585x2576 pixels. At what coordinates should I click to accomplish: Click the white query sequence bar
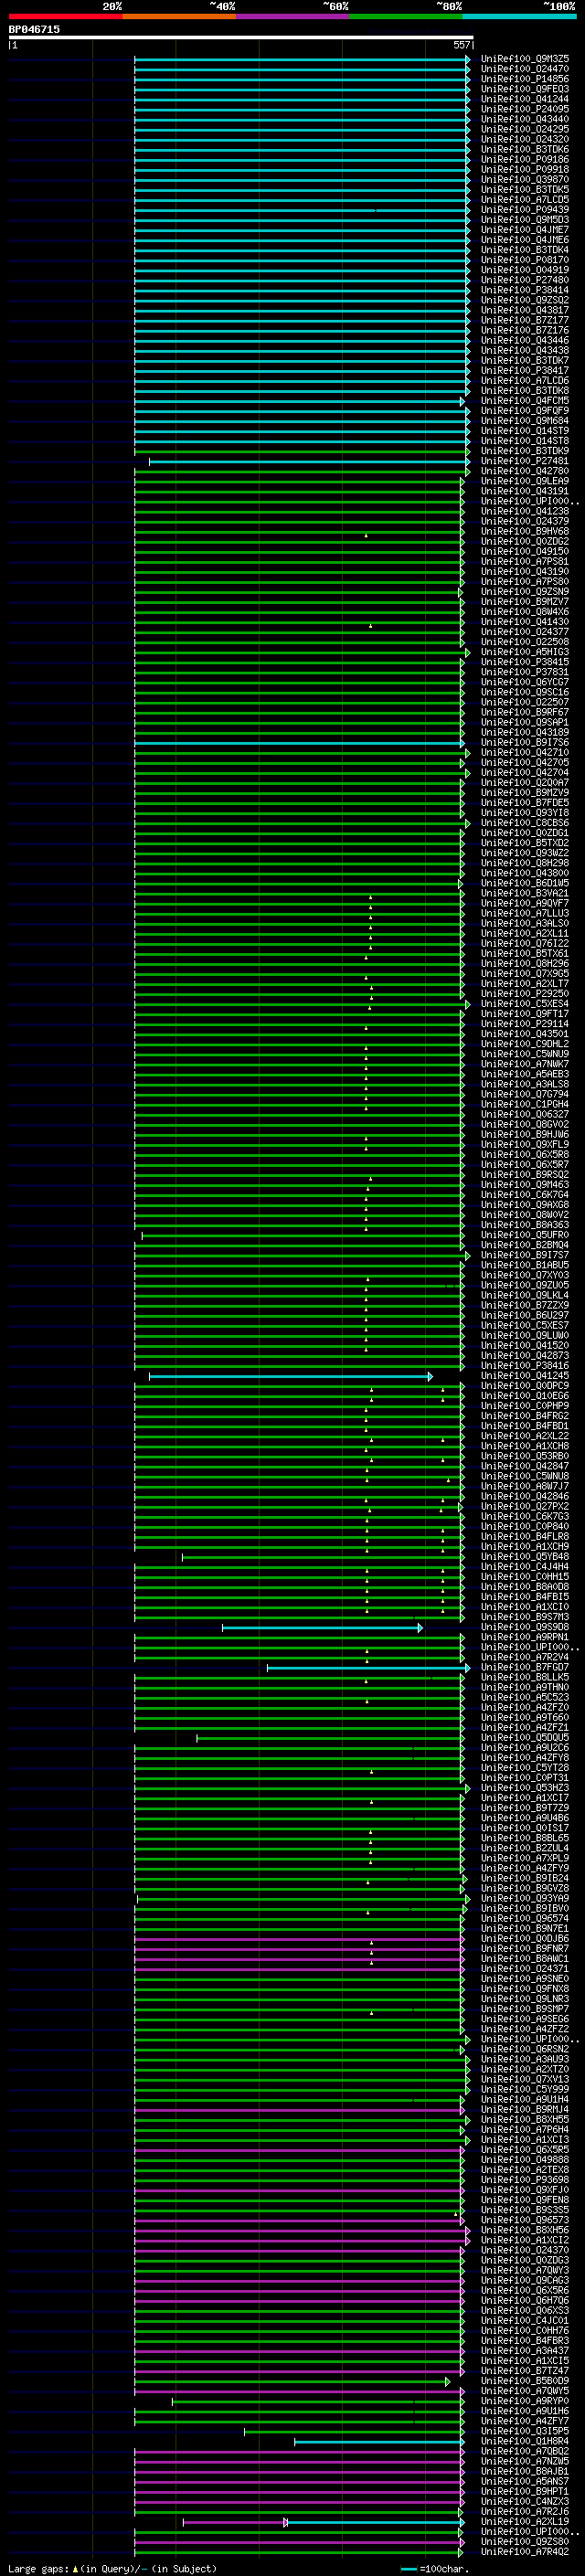click(x=241, y=38)
